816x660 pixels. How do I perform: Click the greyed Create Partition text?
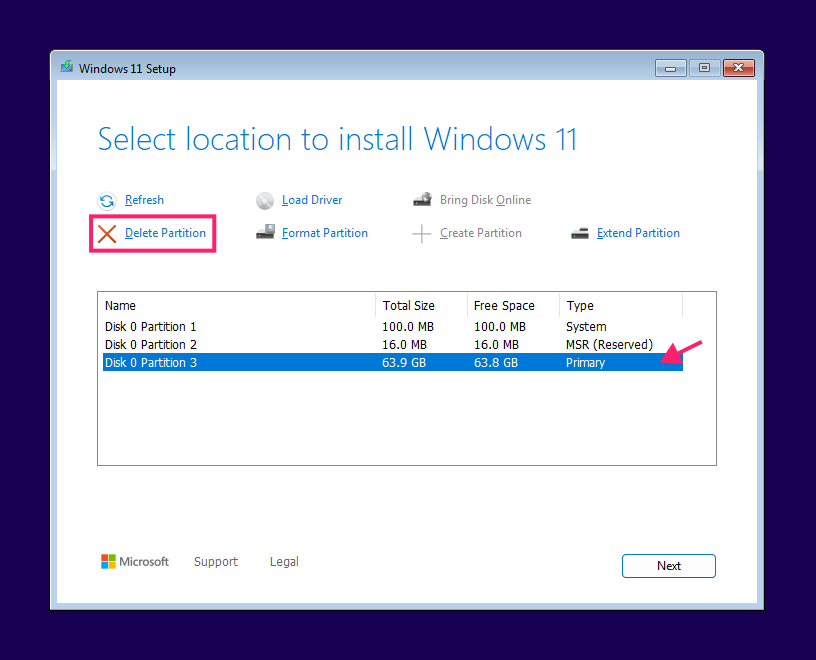coord(481,233)
